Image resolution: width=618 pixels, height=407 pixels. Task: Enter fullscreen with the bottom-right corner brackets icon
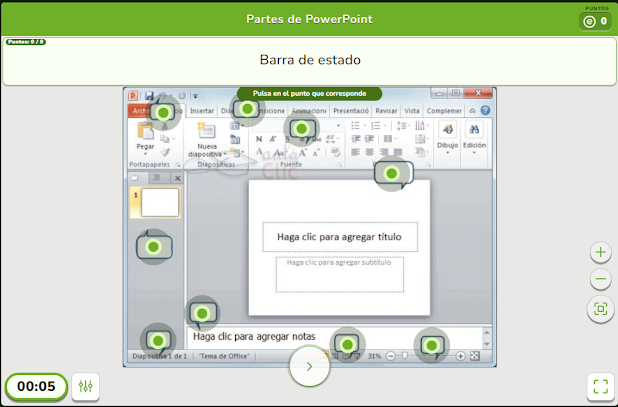601,387
